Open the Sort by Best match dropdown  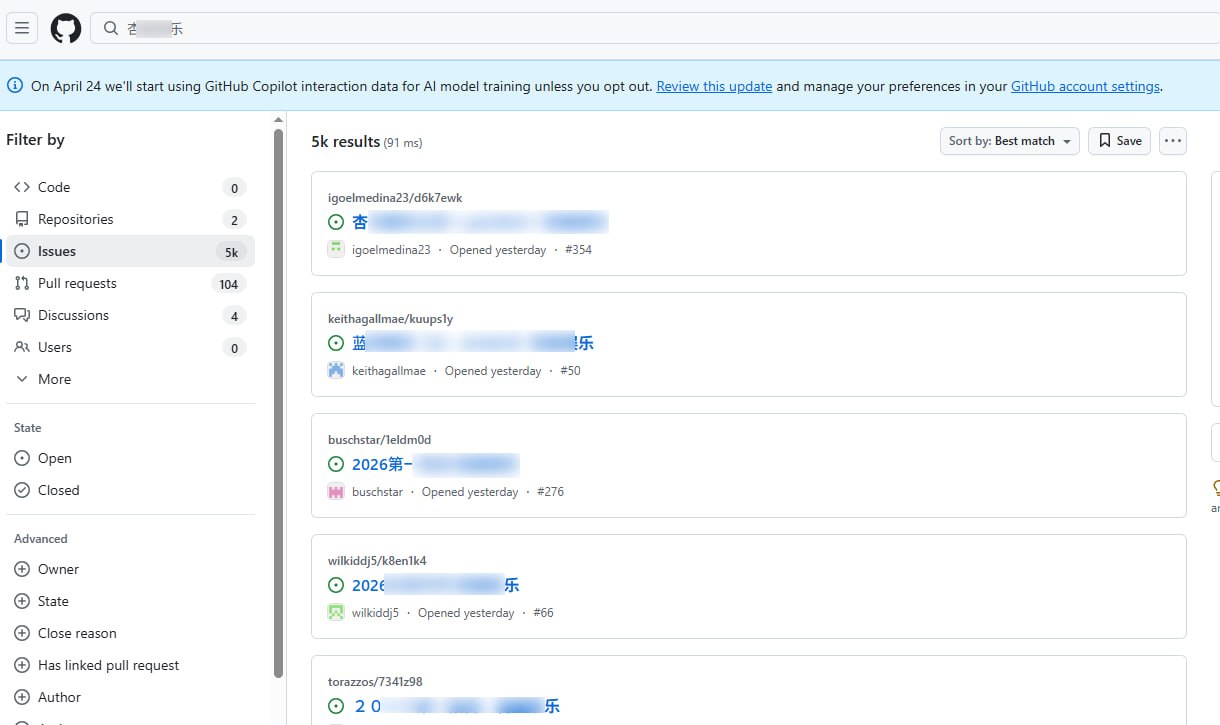[1009, 141]
